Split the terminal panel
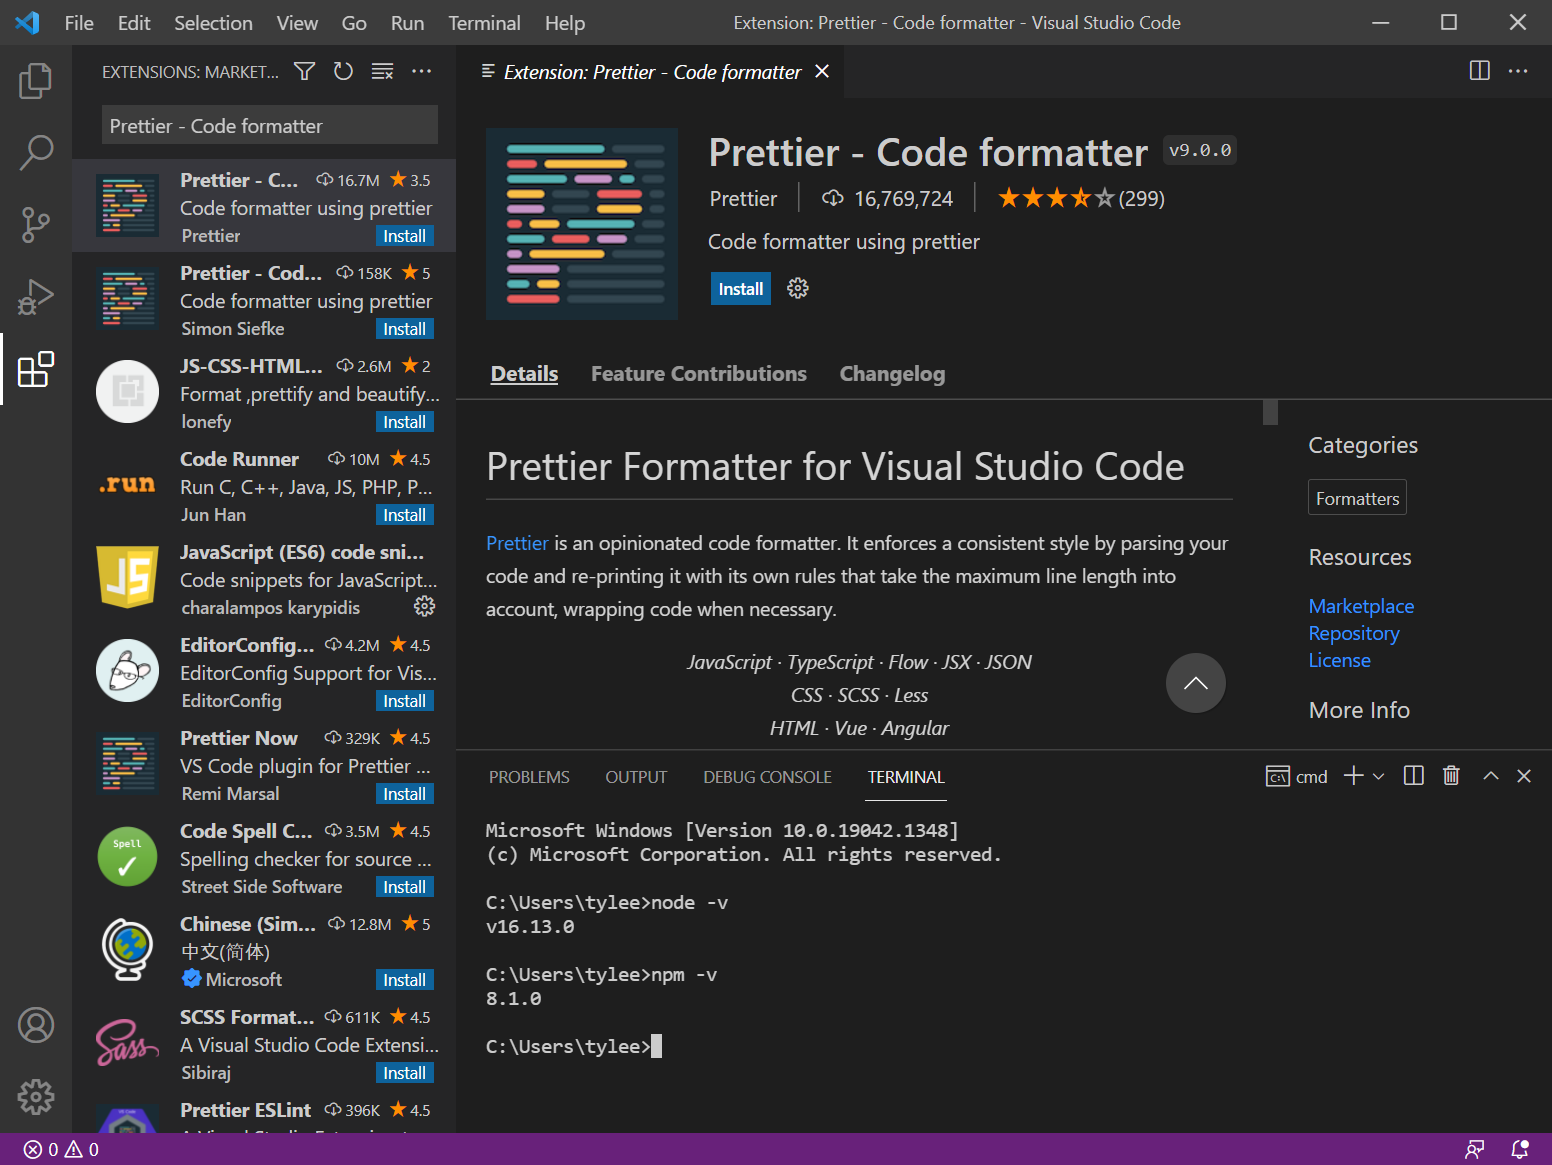This screenshot has width=1552, height=1165. pyautogui.click(x=1413, y=776)
